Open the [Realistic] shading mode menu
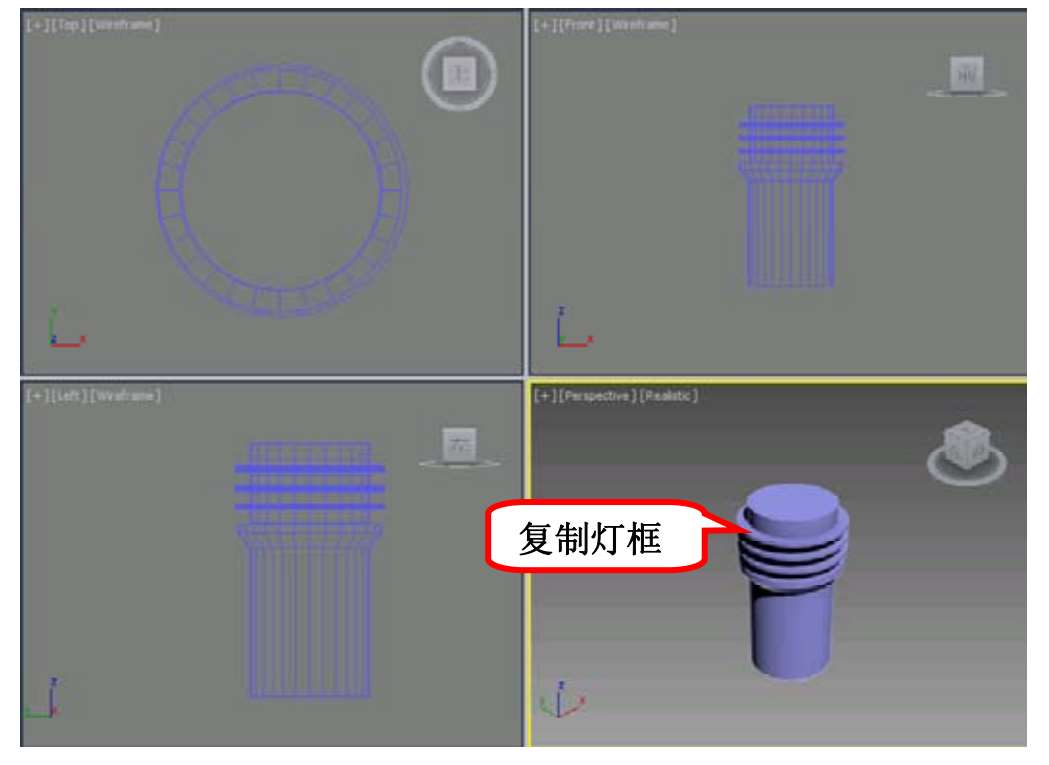Viewport: 1049px width, 765px height. [x=668, y=396]
